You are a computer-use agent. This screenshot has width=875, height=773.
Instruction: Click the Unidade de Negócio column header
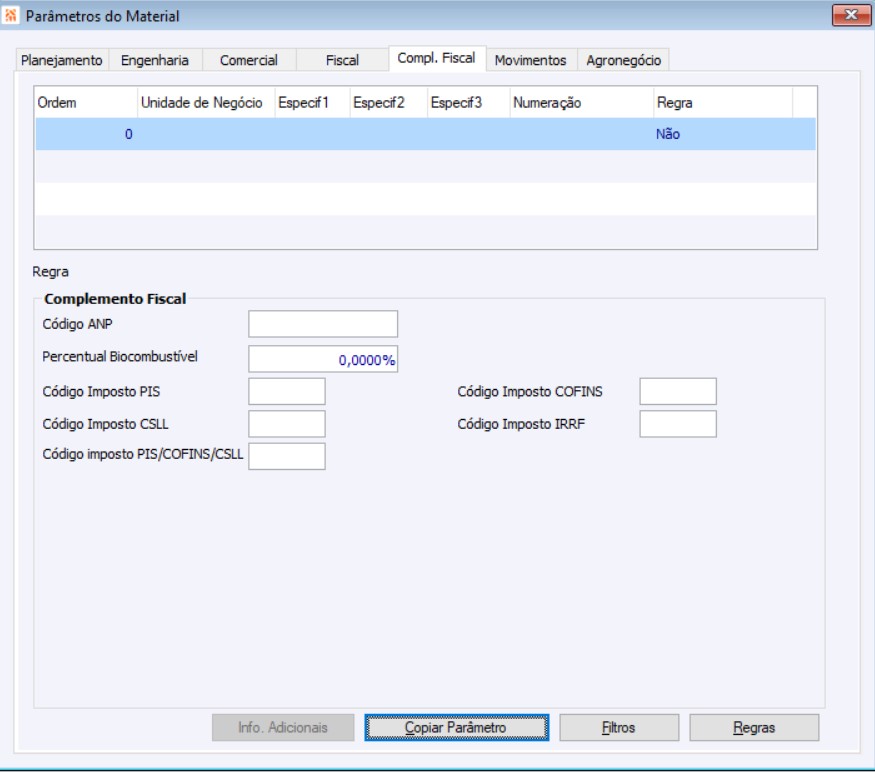click(206, 103)
